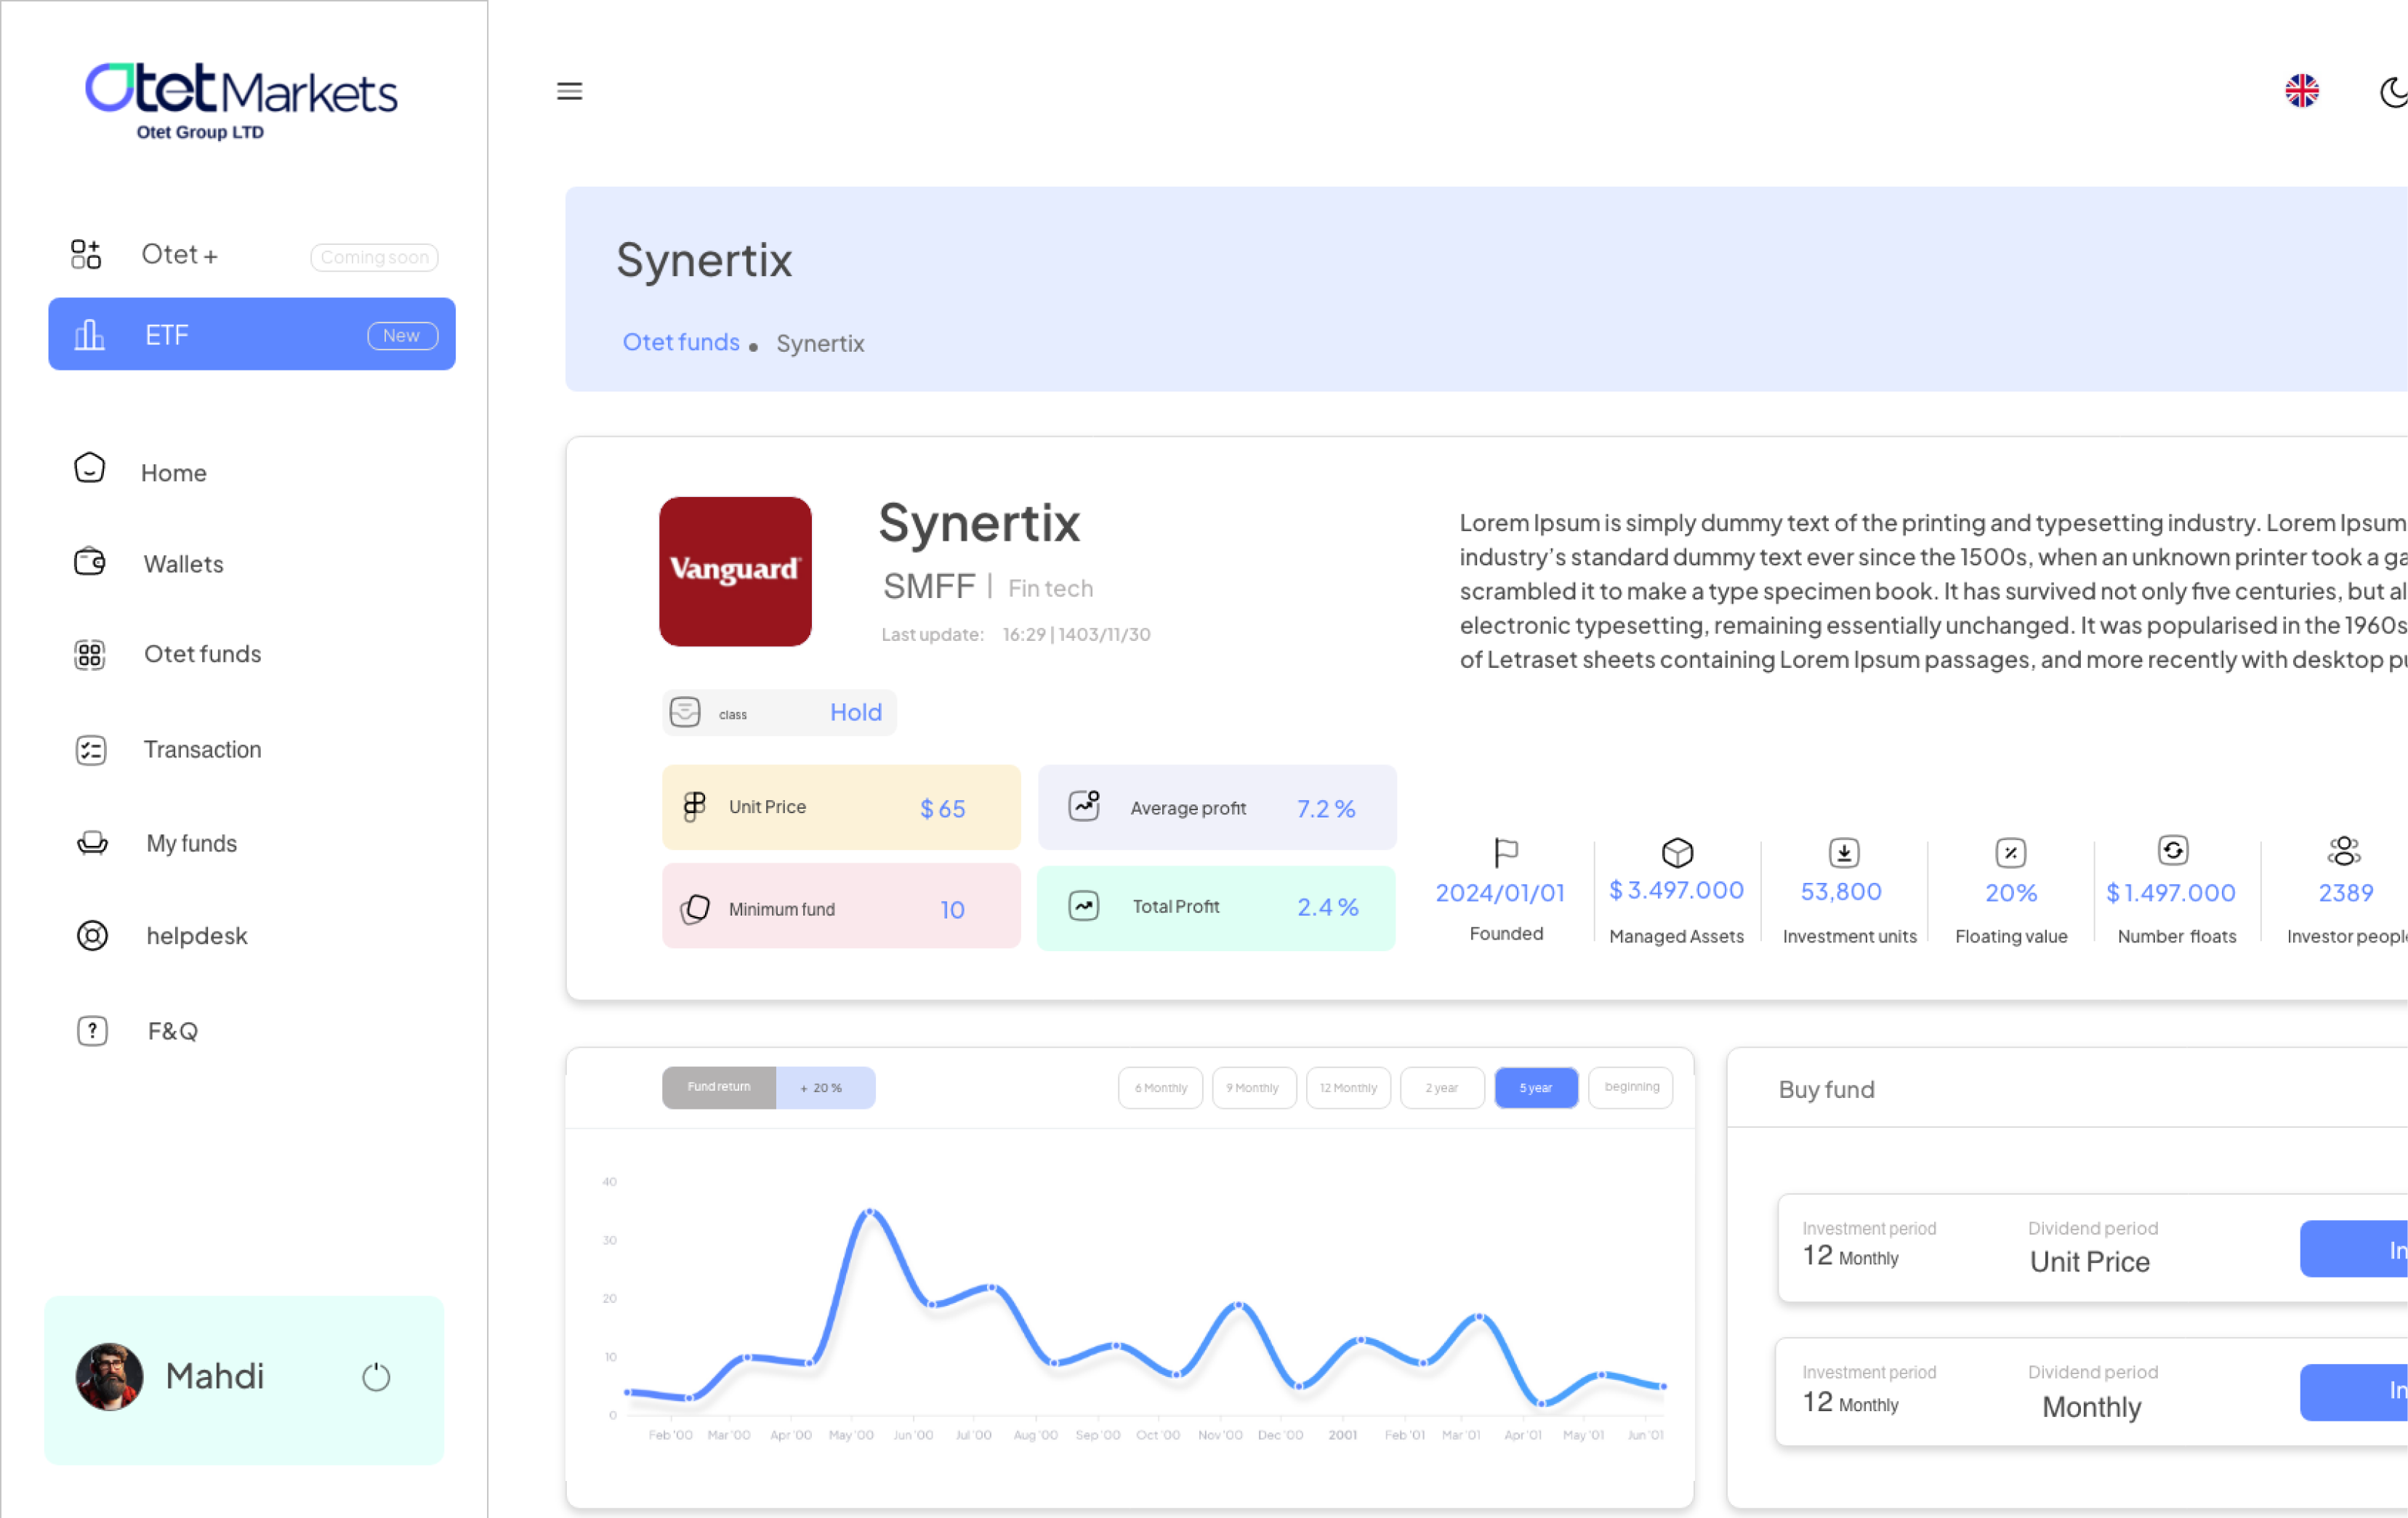Screen dimensions: 2408x1518
Task: Switch chart range to 2 year
Action: [1441, 1087]
